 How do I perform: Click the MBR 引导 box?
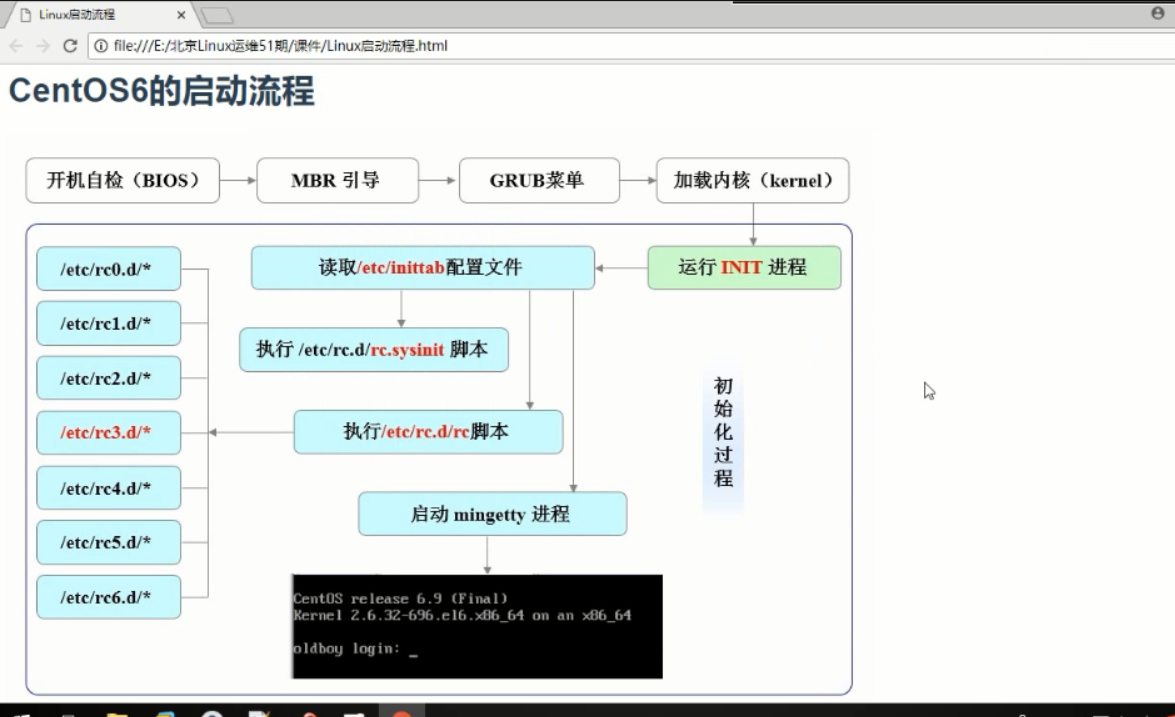(337, 181)
